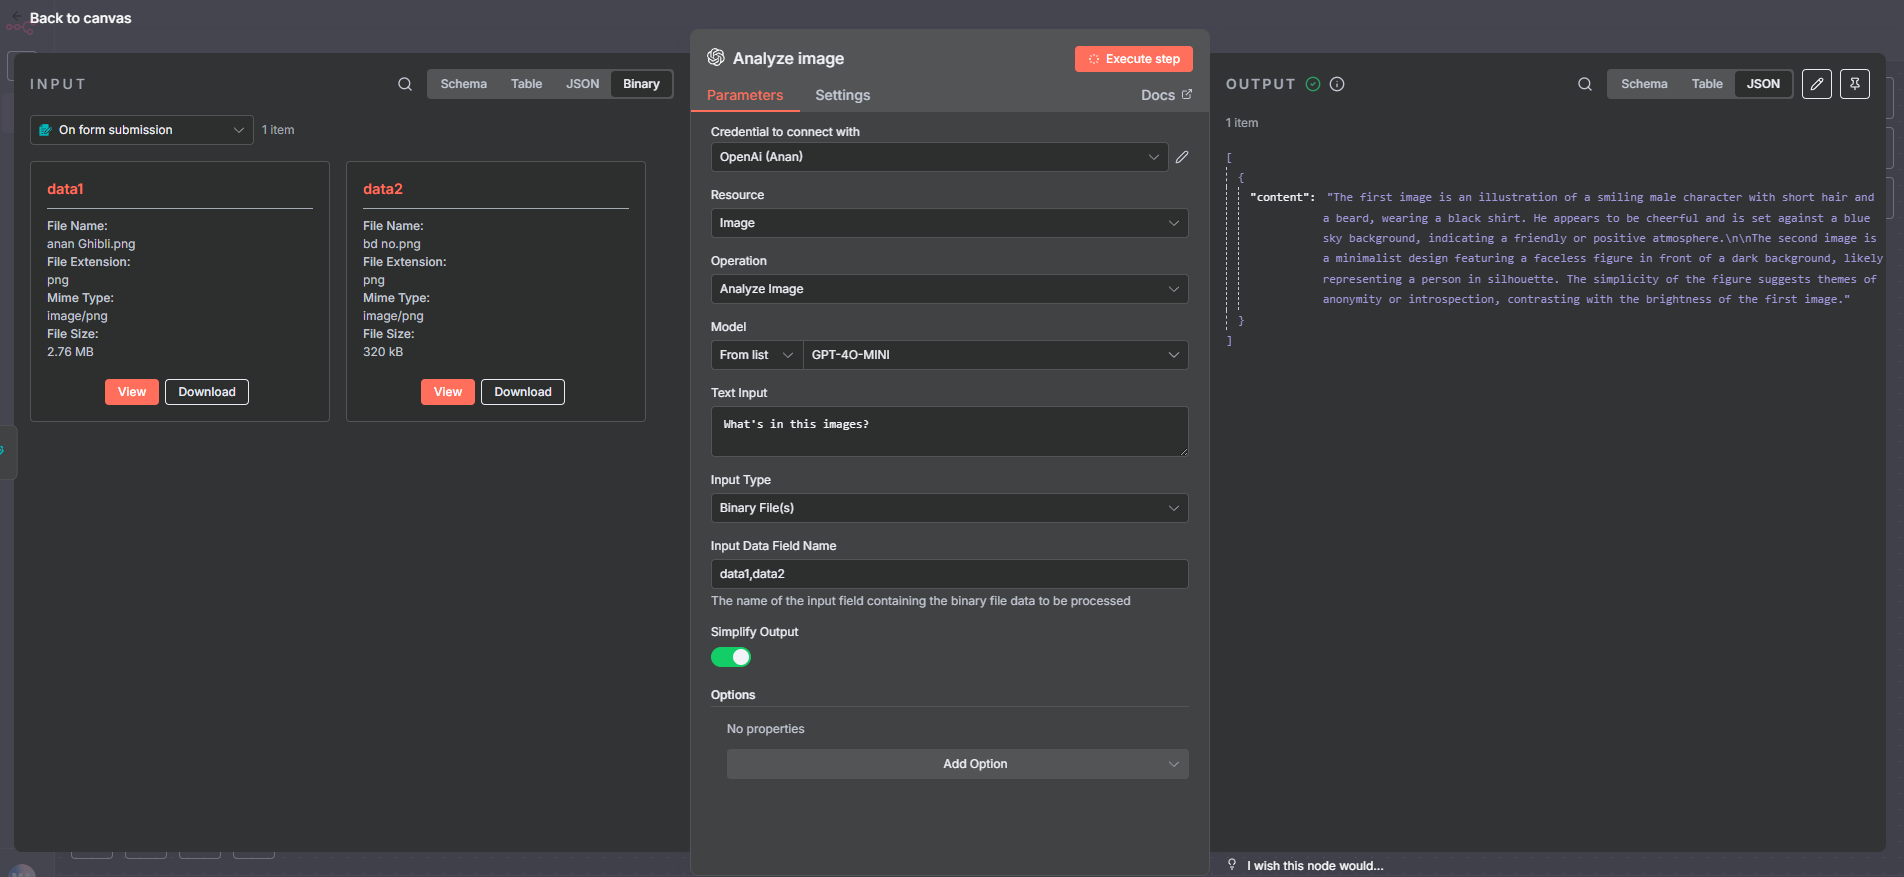Switch Input view to the Table tab
This screenshot has height=877, width=1904.
point(526,84)
